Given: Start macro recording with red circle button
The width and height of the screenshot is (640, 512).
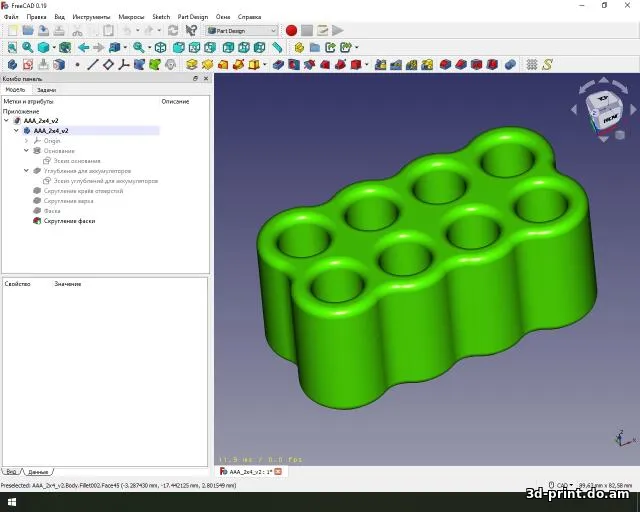Looking at the screenshot, I should [291, 31].
